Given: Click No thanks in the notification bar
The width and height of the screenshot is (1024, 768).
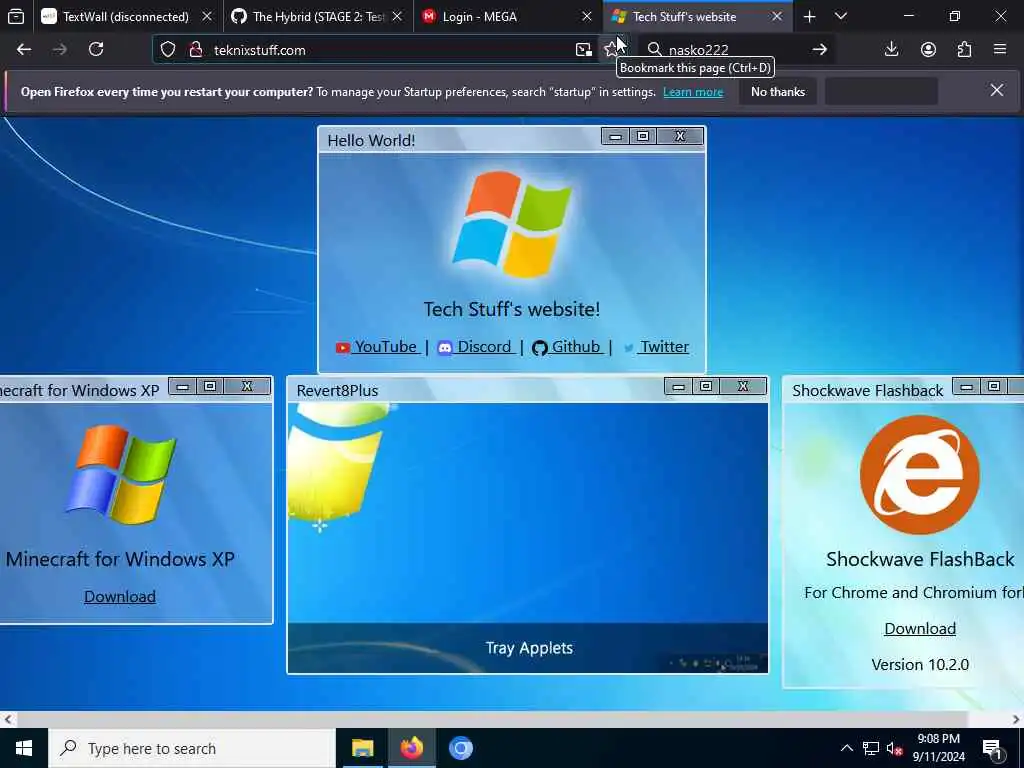Looking at the screenshot, I should (778, 92).
